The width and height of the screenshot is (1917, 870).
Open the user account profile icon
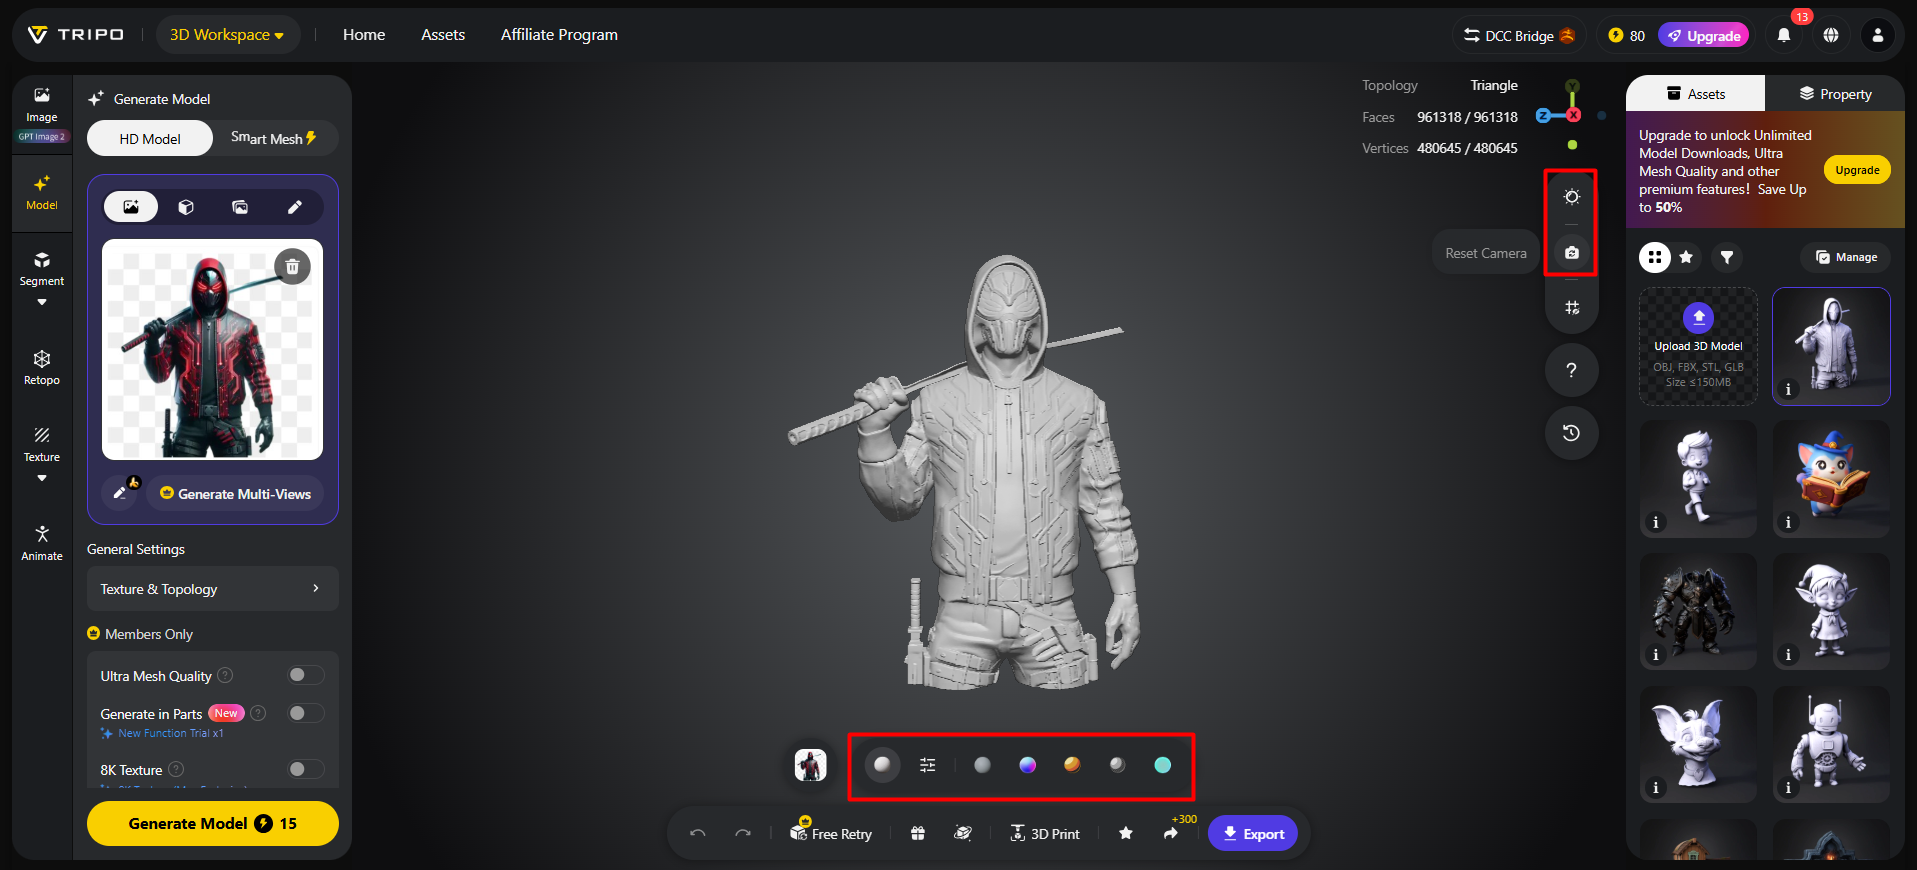pyautogui.click(x=1878, y=35)
